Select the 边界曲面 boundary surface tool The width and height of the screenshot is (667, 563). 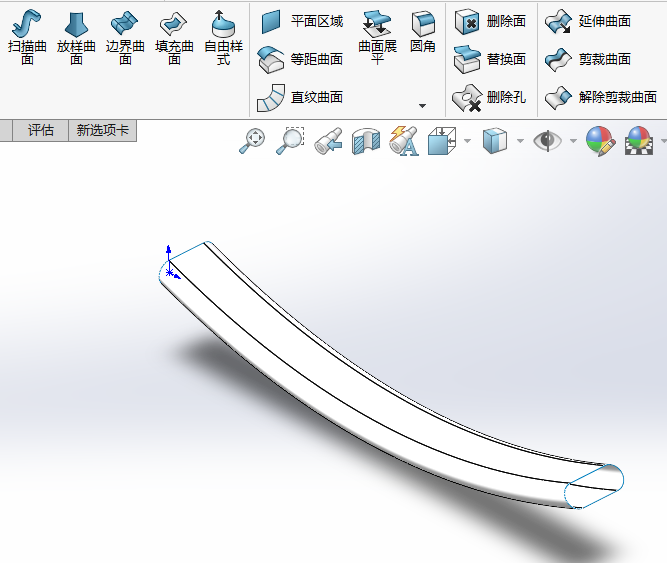(x=125, y=37)
